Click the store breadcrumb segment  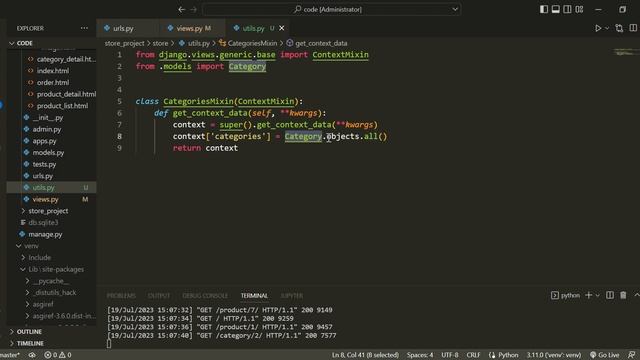(160, 43)
